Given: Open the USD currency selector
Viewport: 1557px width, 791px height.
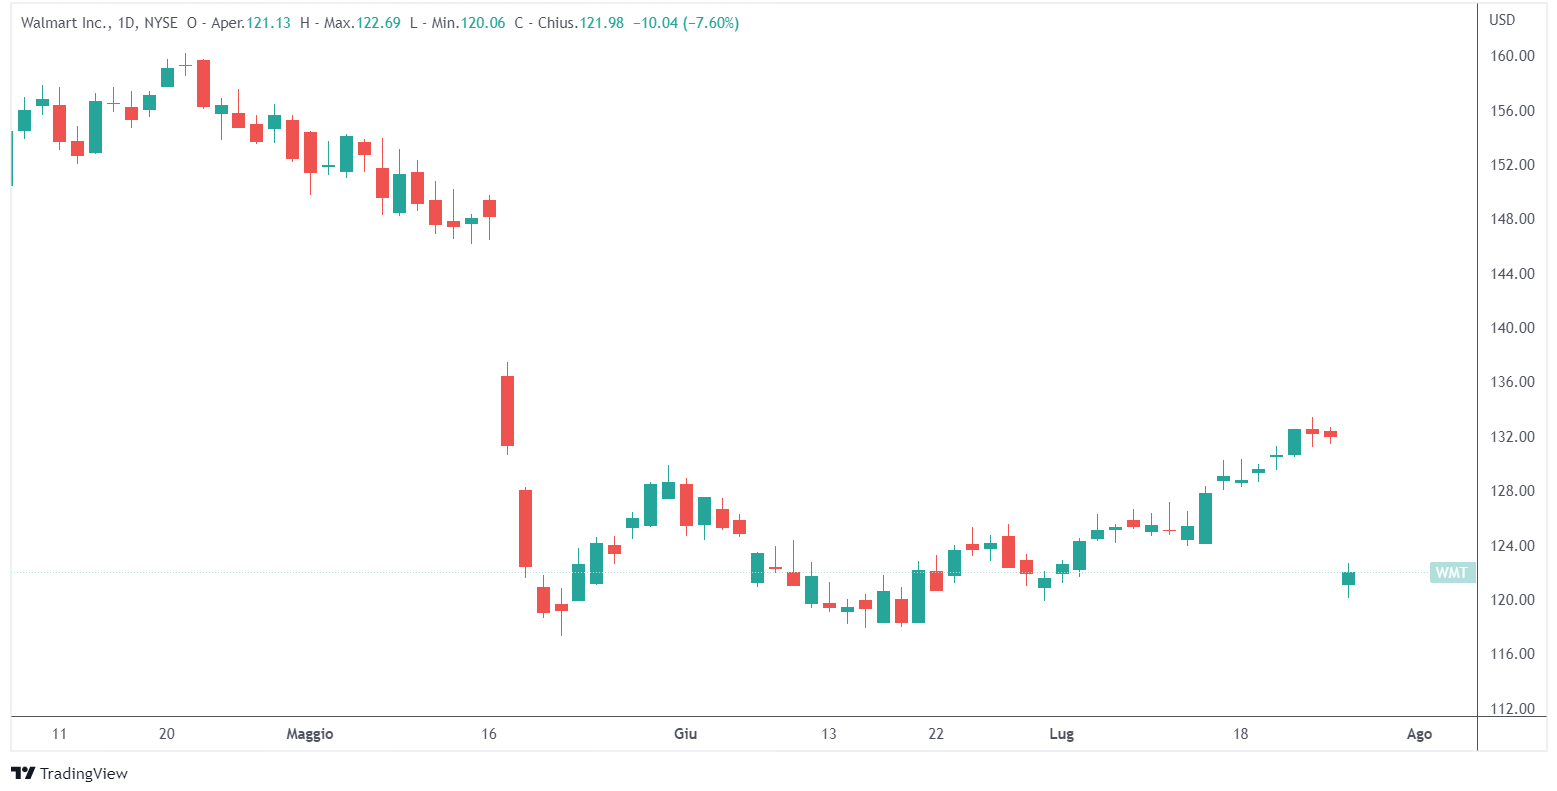Looking at the screenshot, I should 1502,20.
